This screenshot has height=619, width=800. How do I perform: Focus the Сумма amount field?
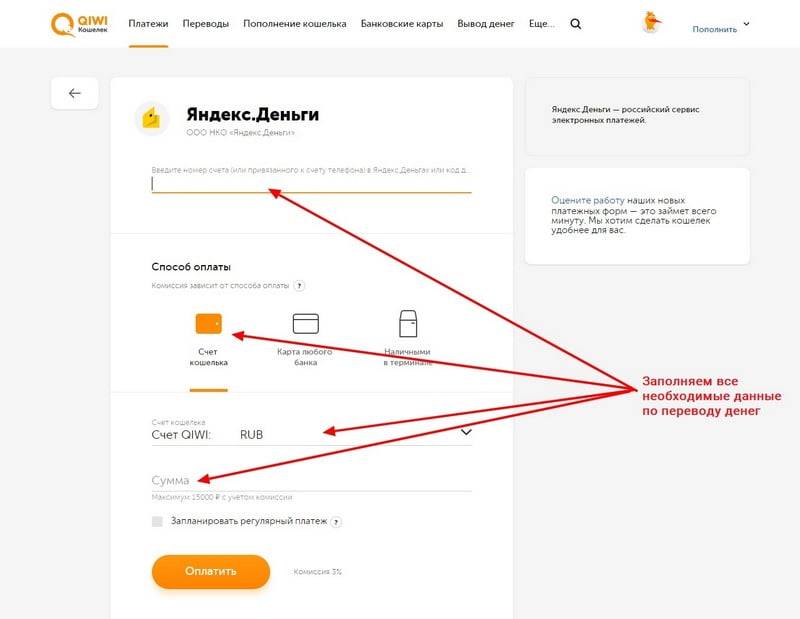[x=312, y=480]
